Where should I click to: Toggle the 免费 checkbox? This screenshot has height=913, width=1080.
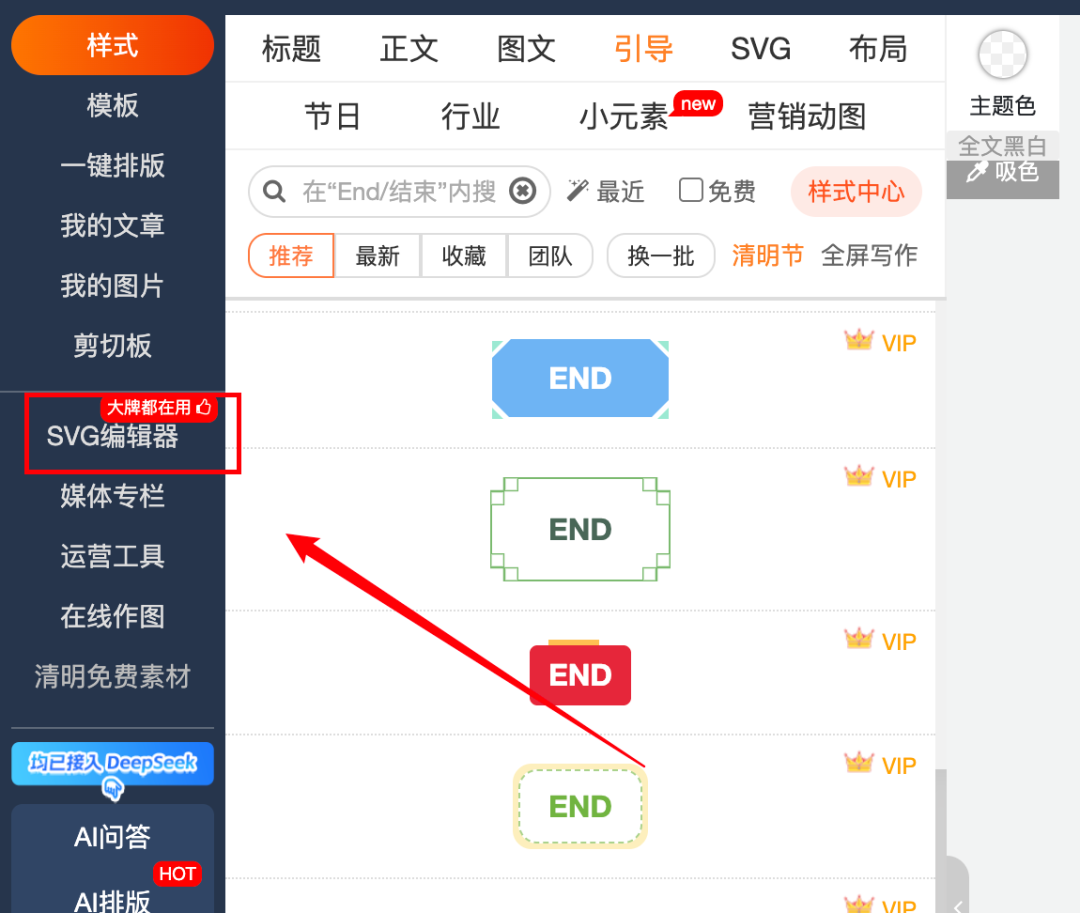pyautogui.click(x=691, y=190)
